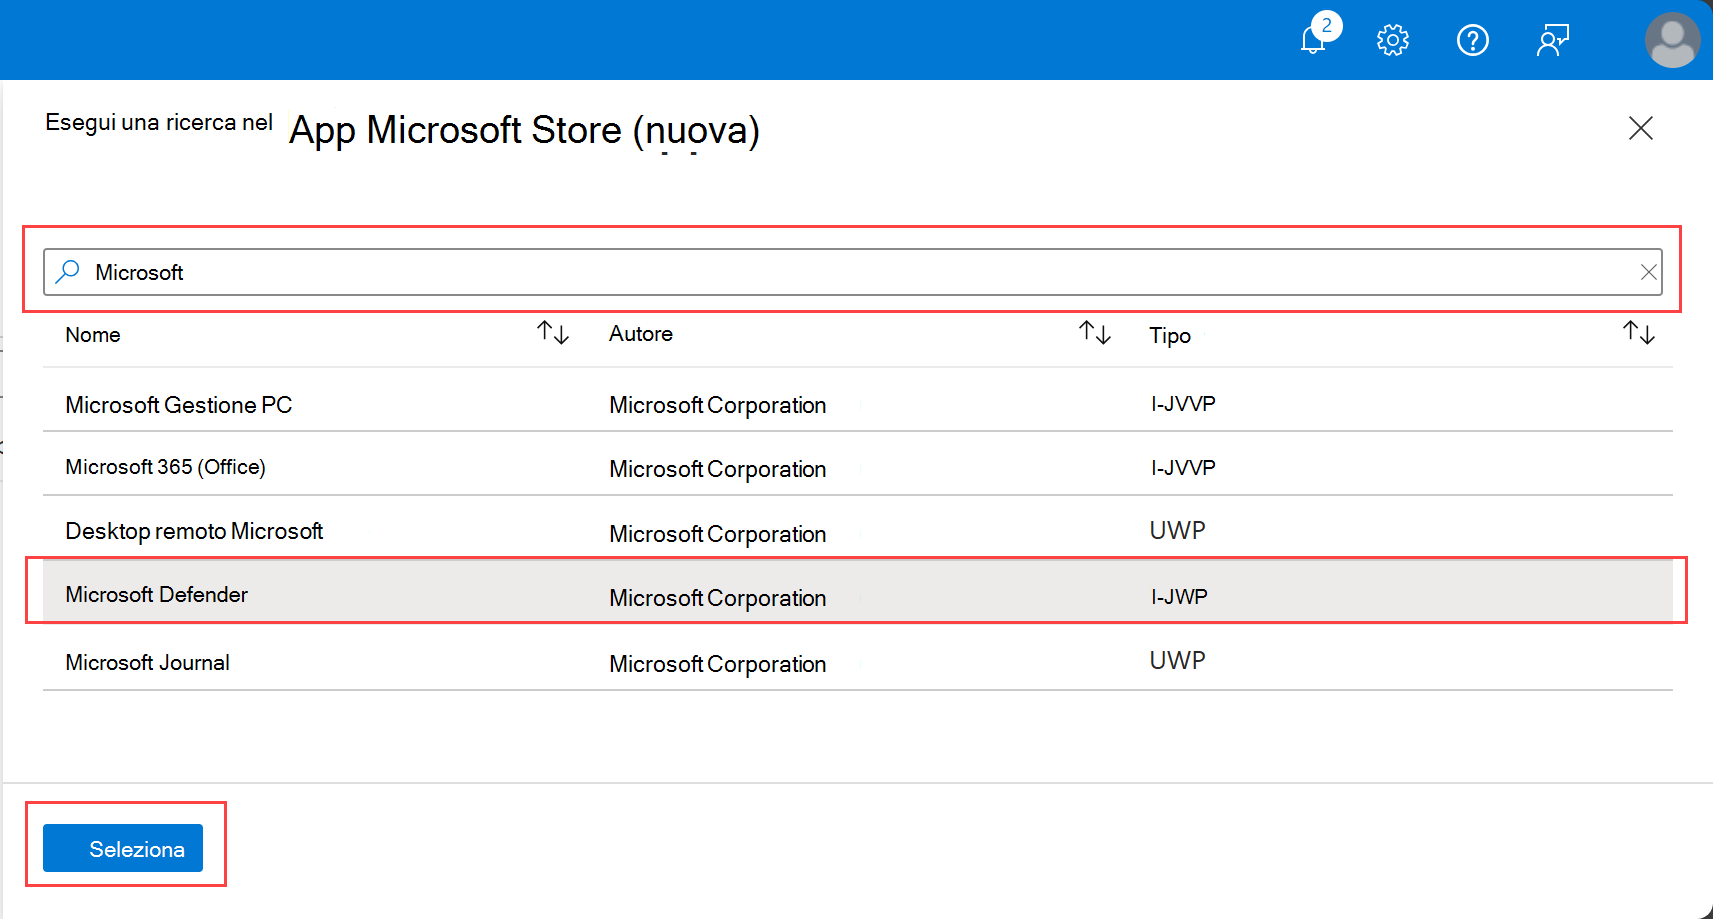Open the notifications bell
The image size is (1713, 919).
tap(1313, 40)
